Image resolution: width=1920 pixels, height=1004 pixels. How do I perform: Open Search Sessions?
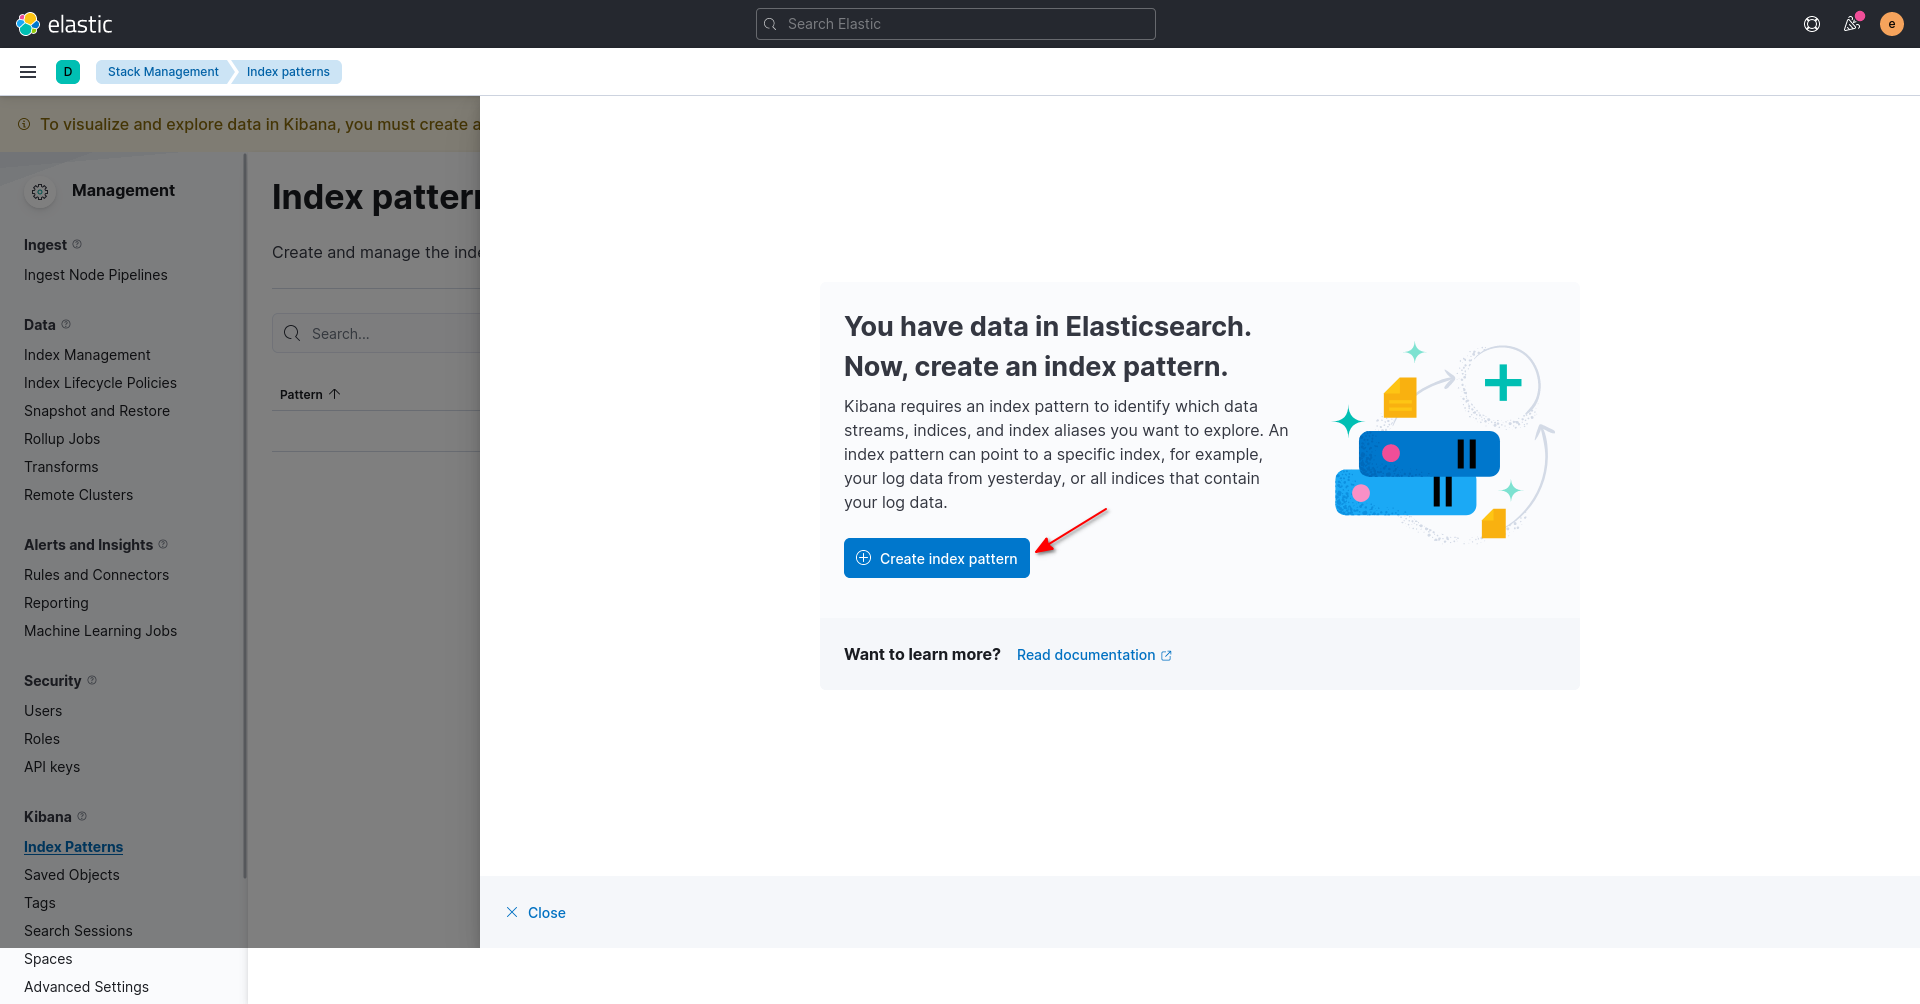pyautogui.click(x=78, y=931)
